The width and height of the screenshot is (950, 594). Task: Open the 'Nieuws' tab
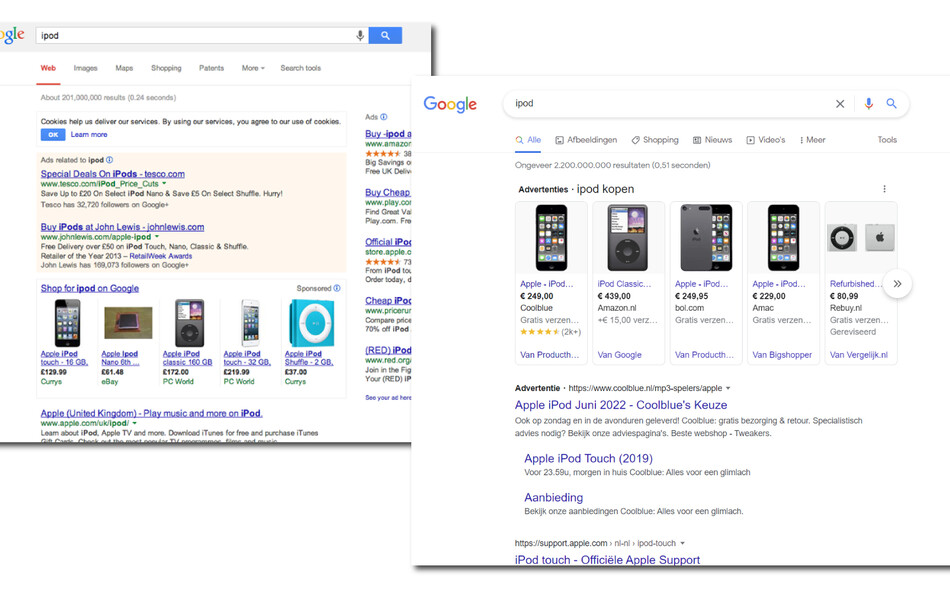712,140
